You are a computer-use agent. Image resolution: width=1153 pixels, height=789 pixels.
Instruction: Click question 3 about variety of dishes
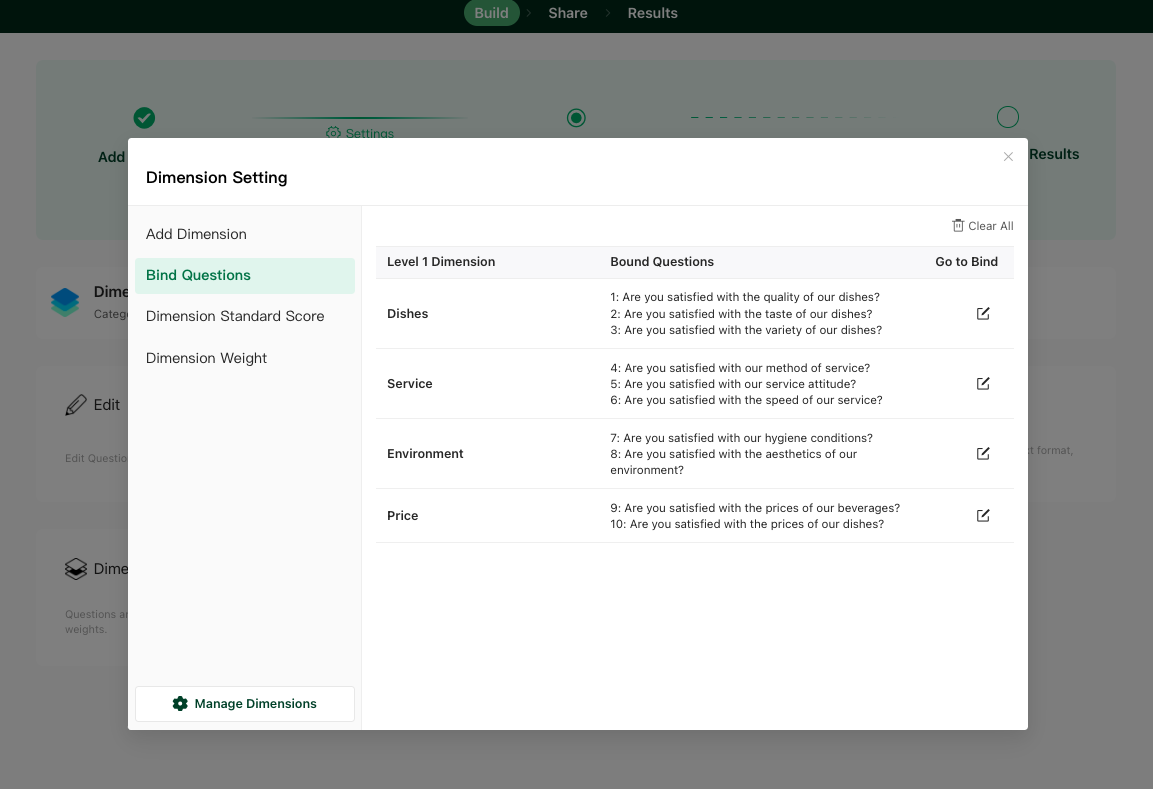(746, 330)
